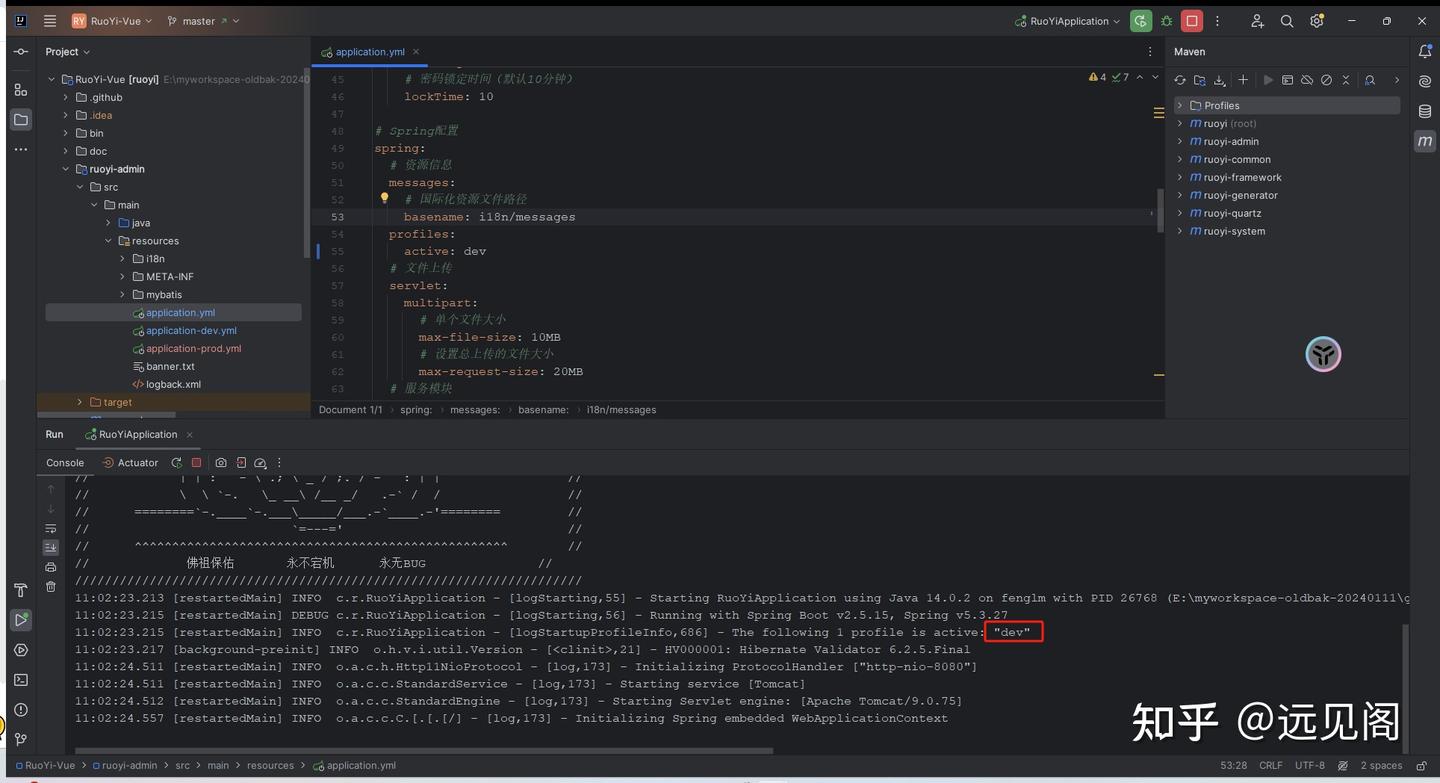The height and width of the screenshot is (783, 1440).
Task: Toggle soft-wrap in the console gutter
Action: [x=50, y=529]
